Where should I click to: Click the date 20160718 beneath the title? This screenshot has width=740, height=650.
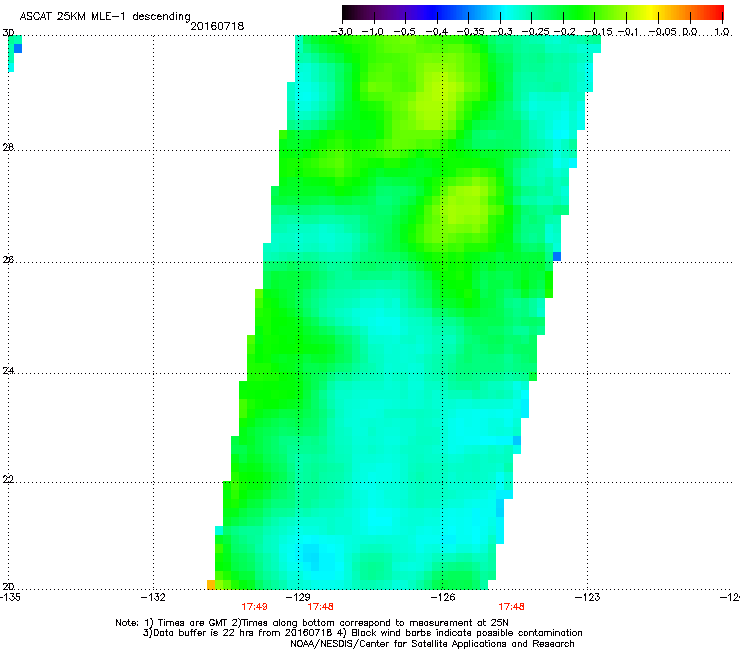coord(217,26)
